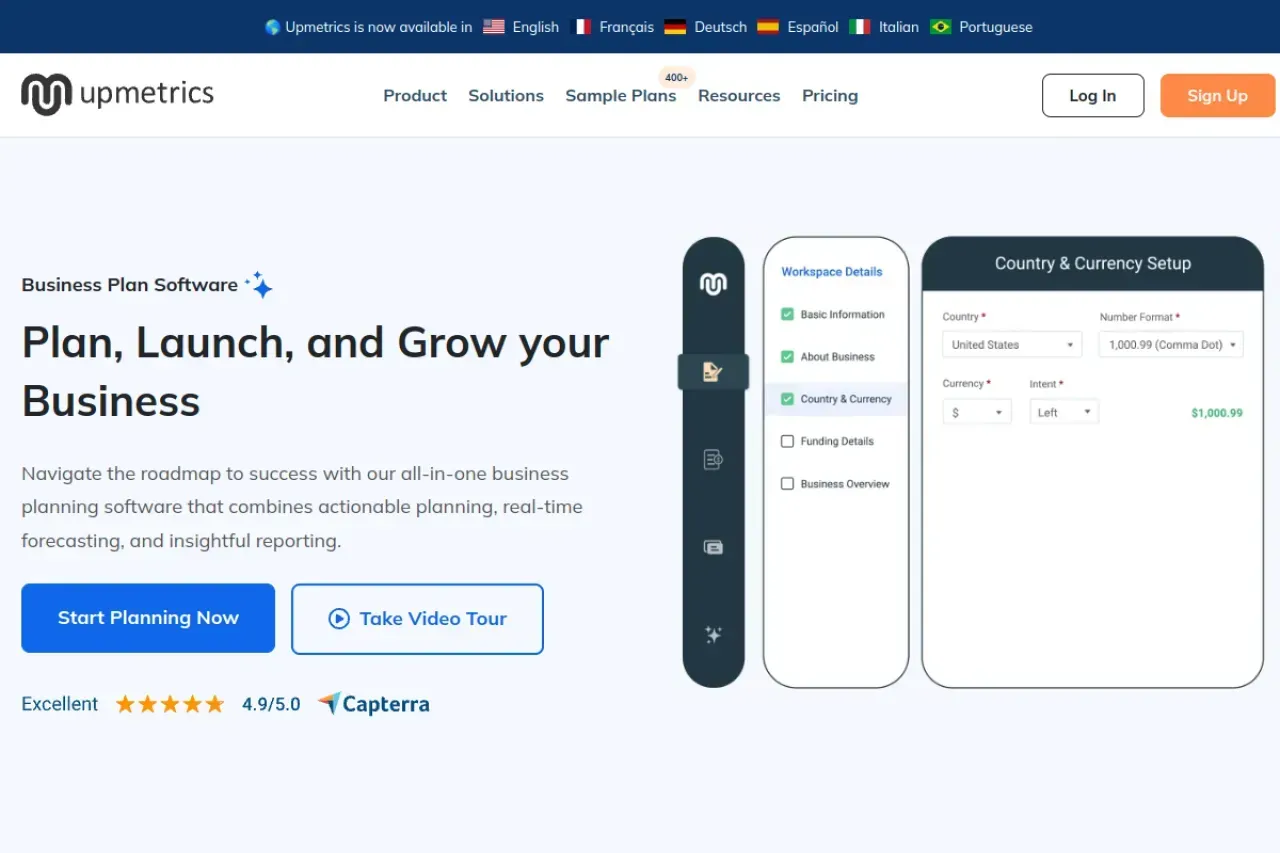The height and width of the screenshot is (853, 1280).
Task: Select the US flag icon for English
Action: tap(494, 27)
